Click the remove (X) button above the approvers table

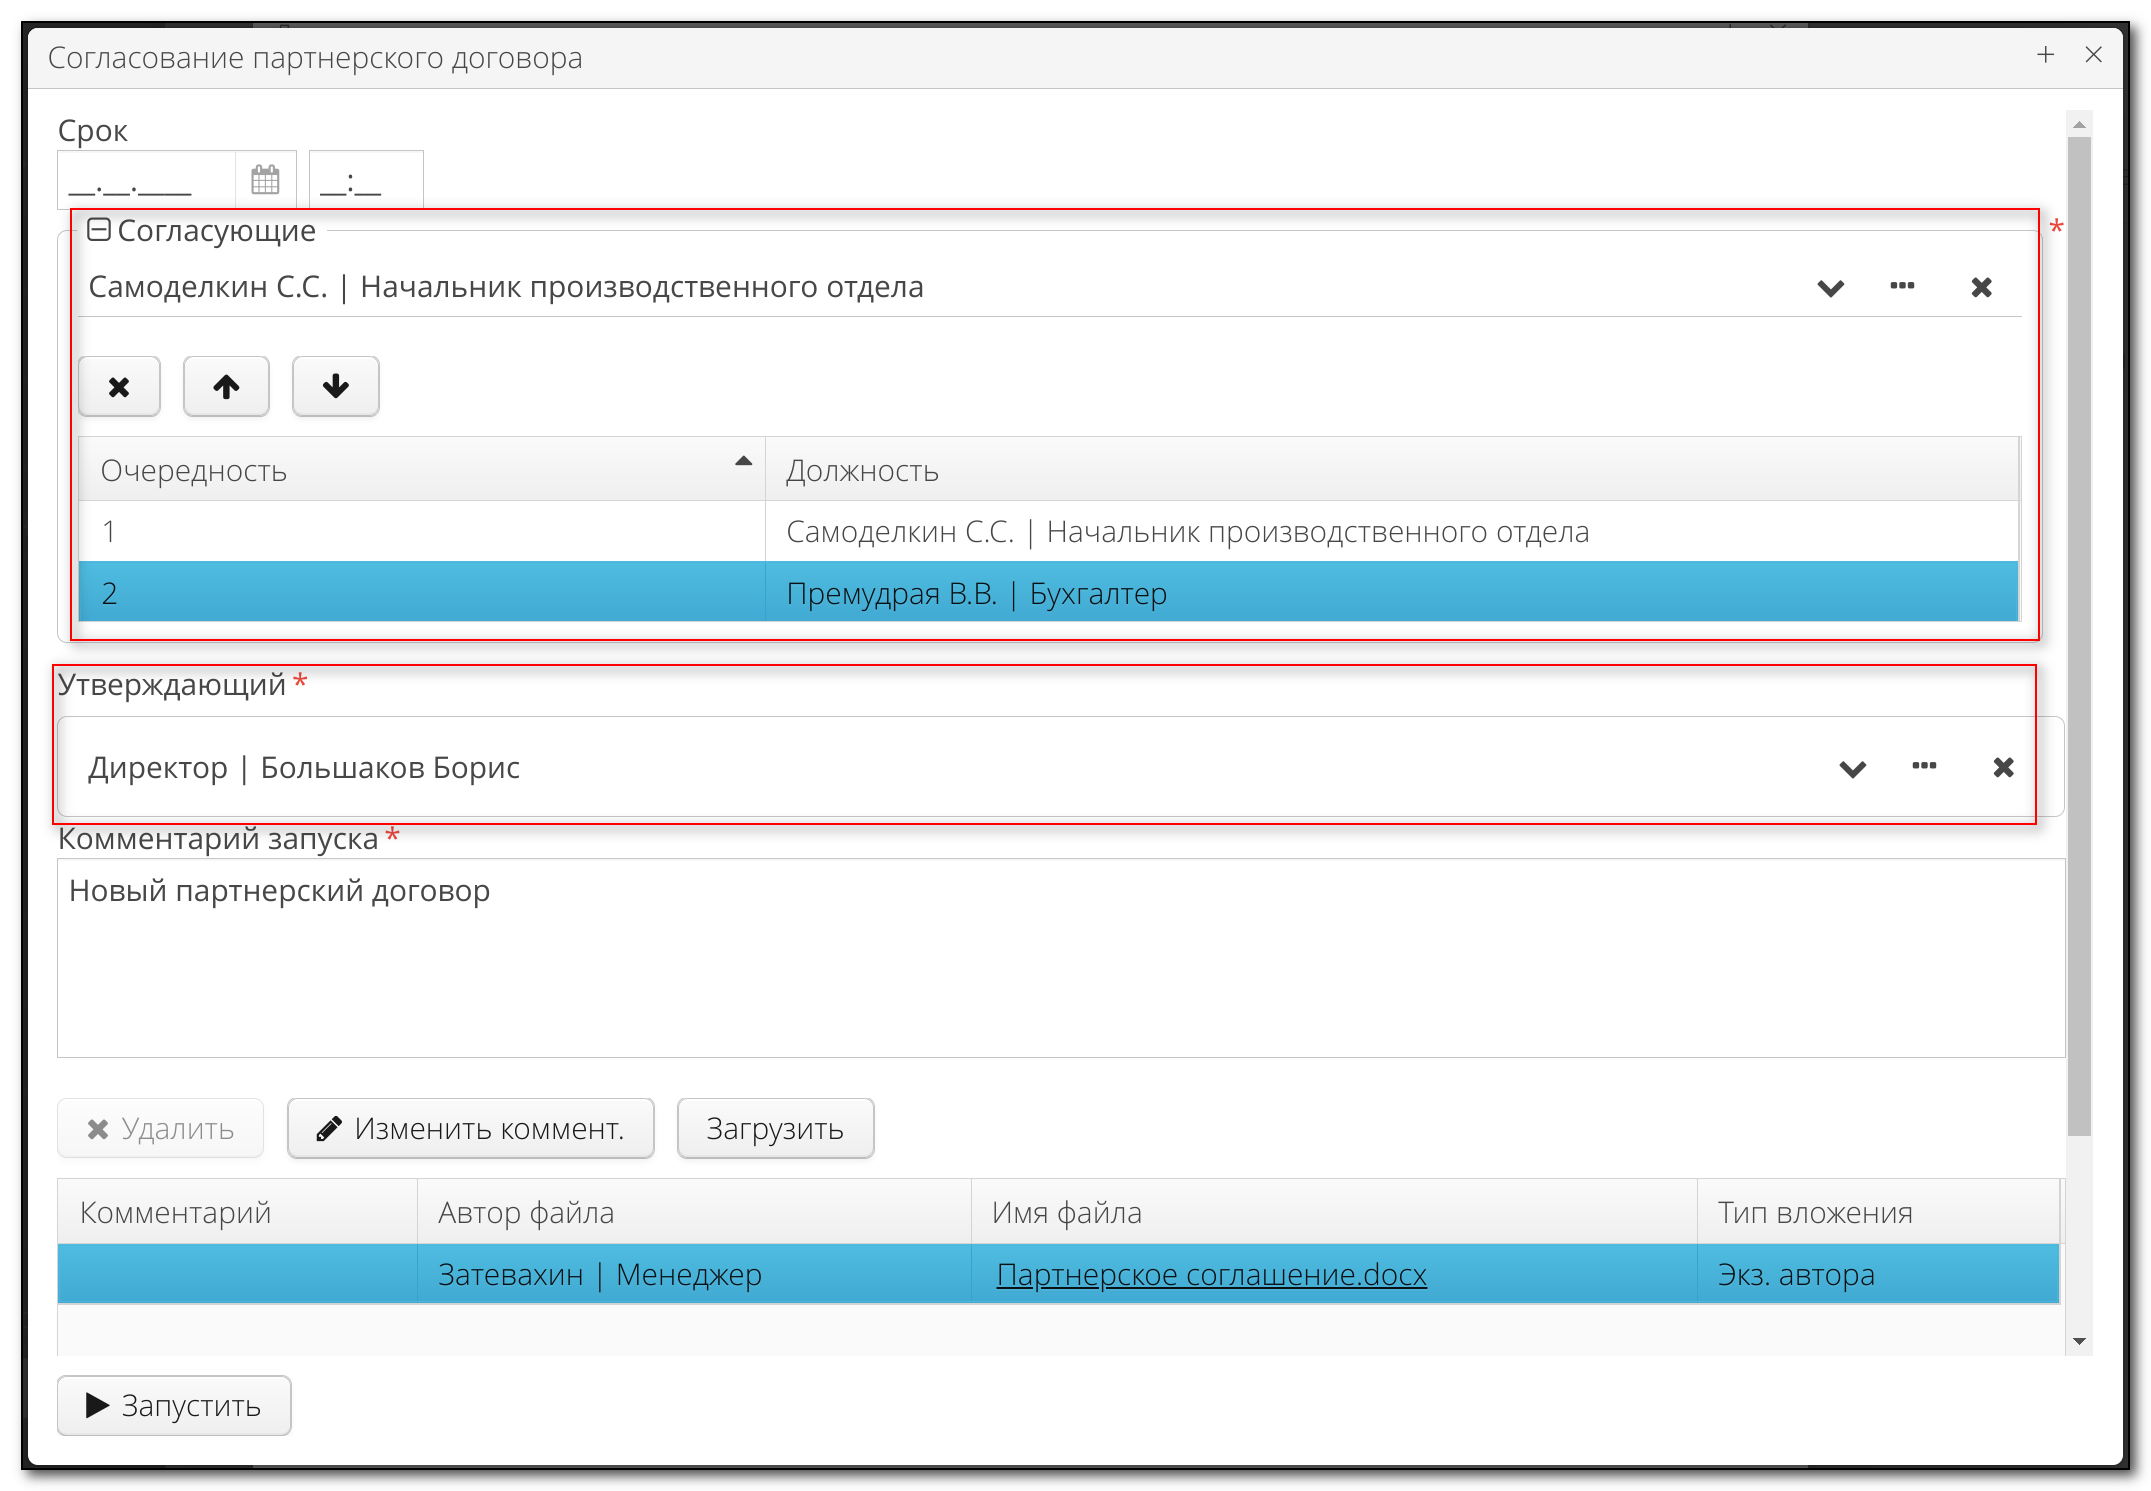(x=119, y=387)
